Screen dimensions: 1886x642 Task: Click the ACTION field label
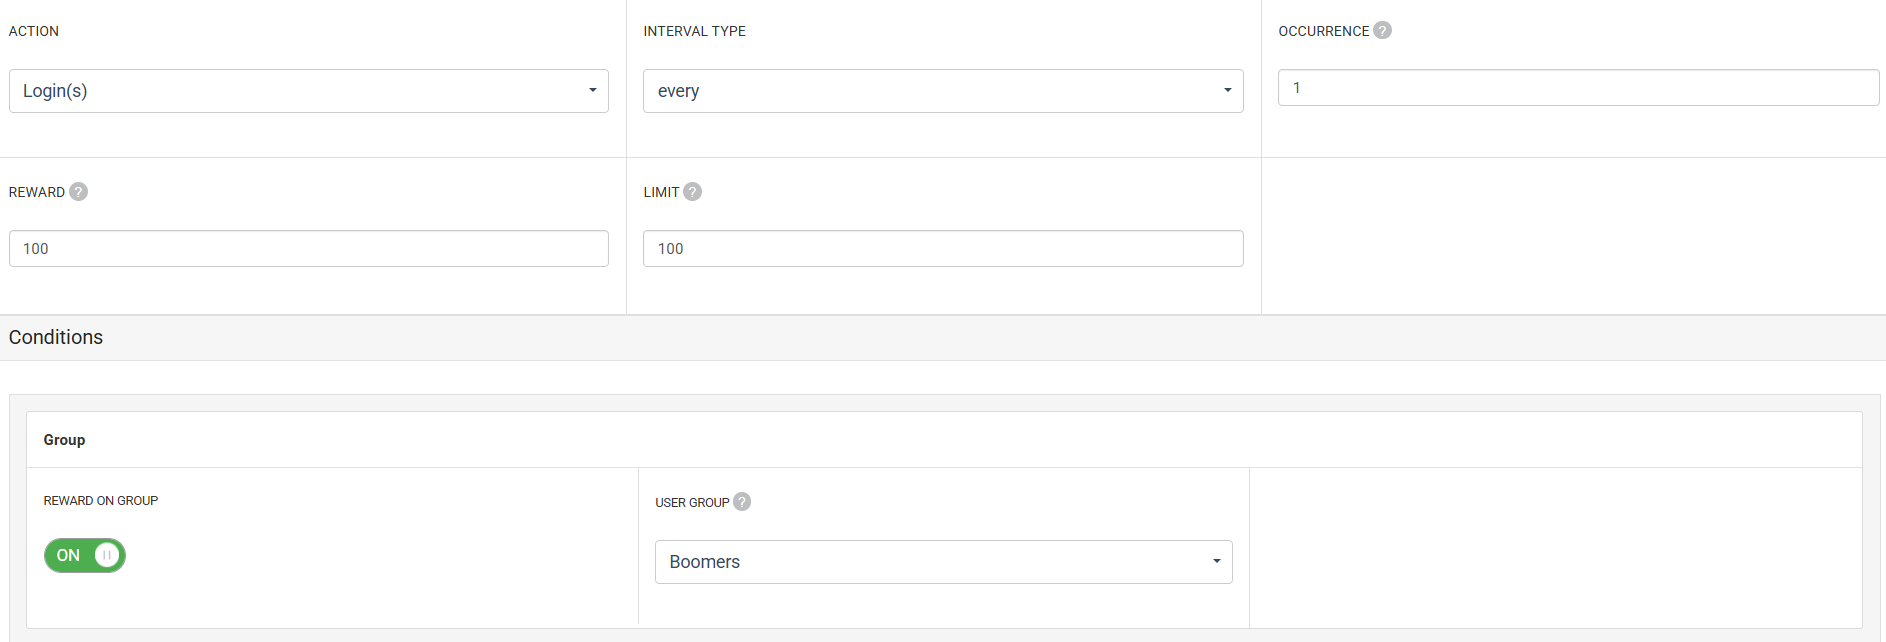point(34,31)
